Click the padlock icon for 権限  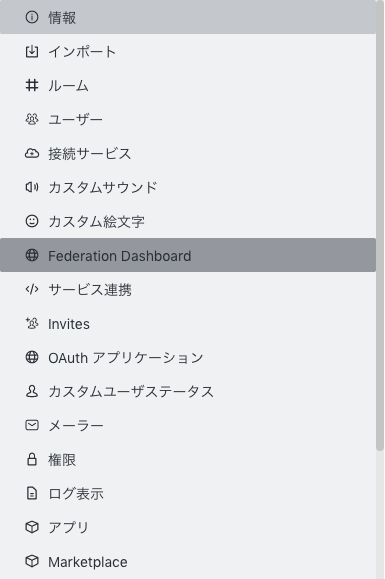(32, 459)
